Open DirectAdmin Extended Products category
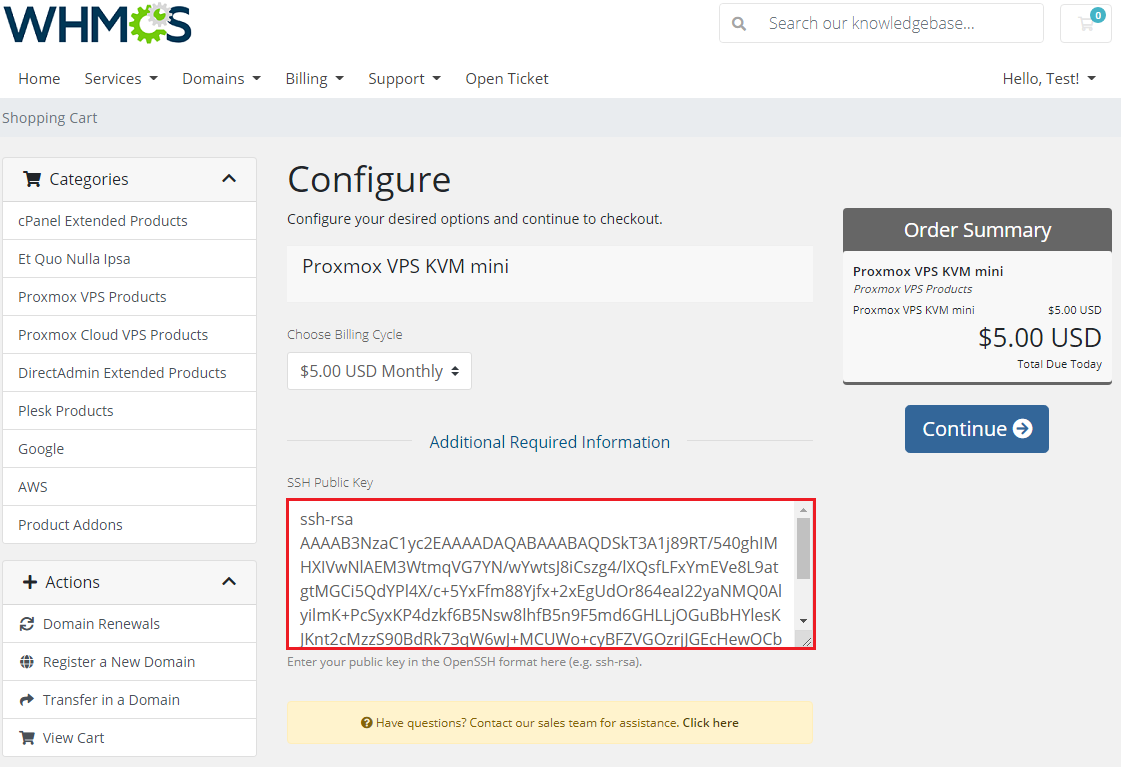This screenshot has height=767, width=1121. [x=129, y=372]
